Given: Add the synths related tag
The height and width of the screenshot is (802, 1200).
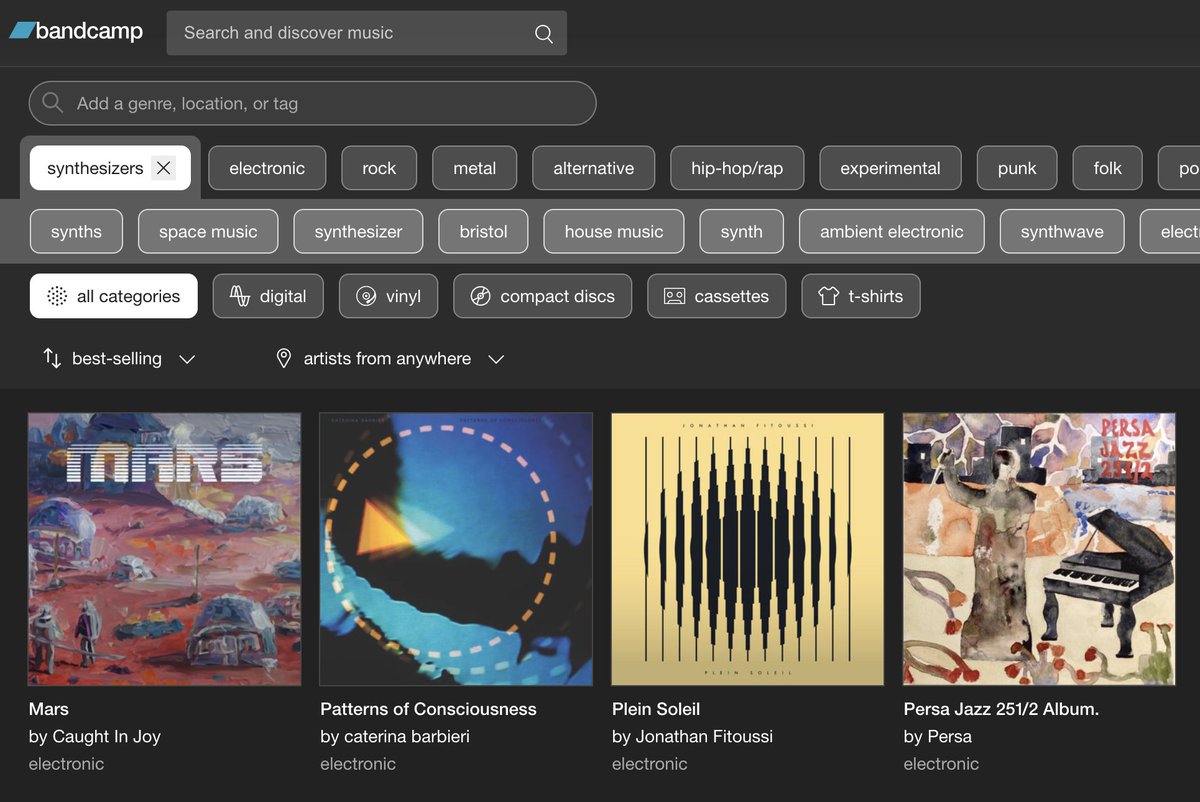Looking at the screenshot, I should click(x=76, y=231).
